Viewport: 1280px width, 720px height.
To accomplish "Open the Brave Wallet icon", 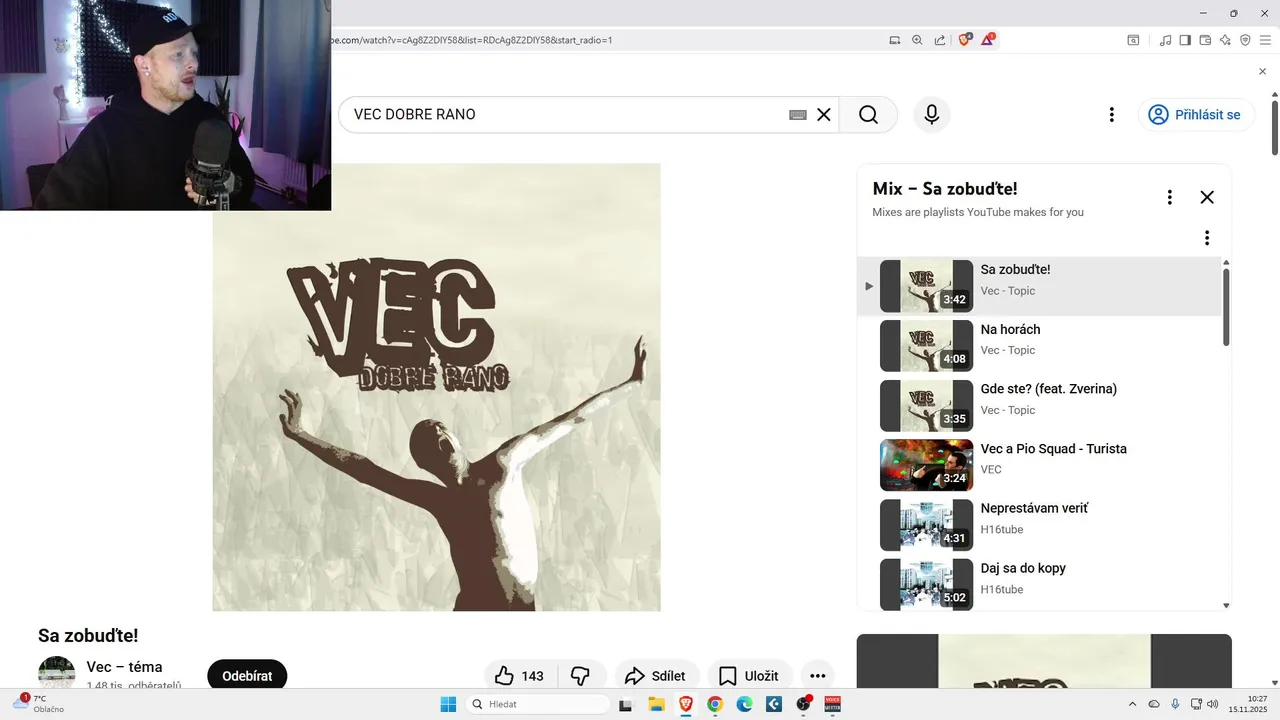I will (x=1205, y=40).
